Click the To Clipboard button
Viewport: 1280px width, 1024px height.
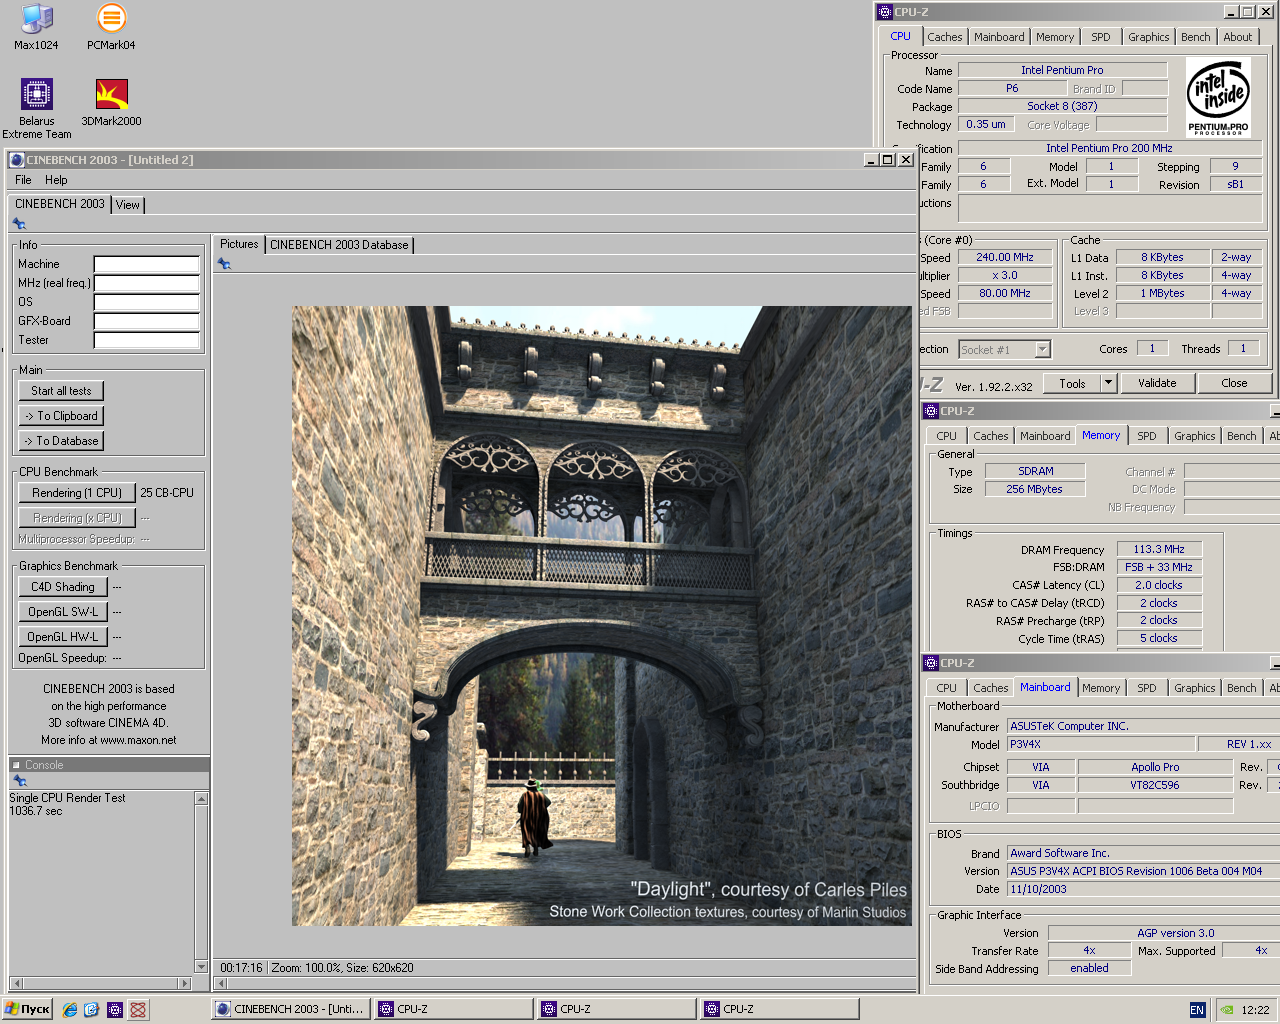coord(61,416)
